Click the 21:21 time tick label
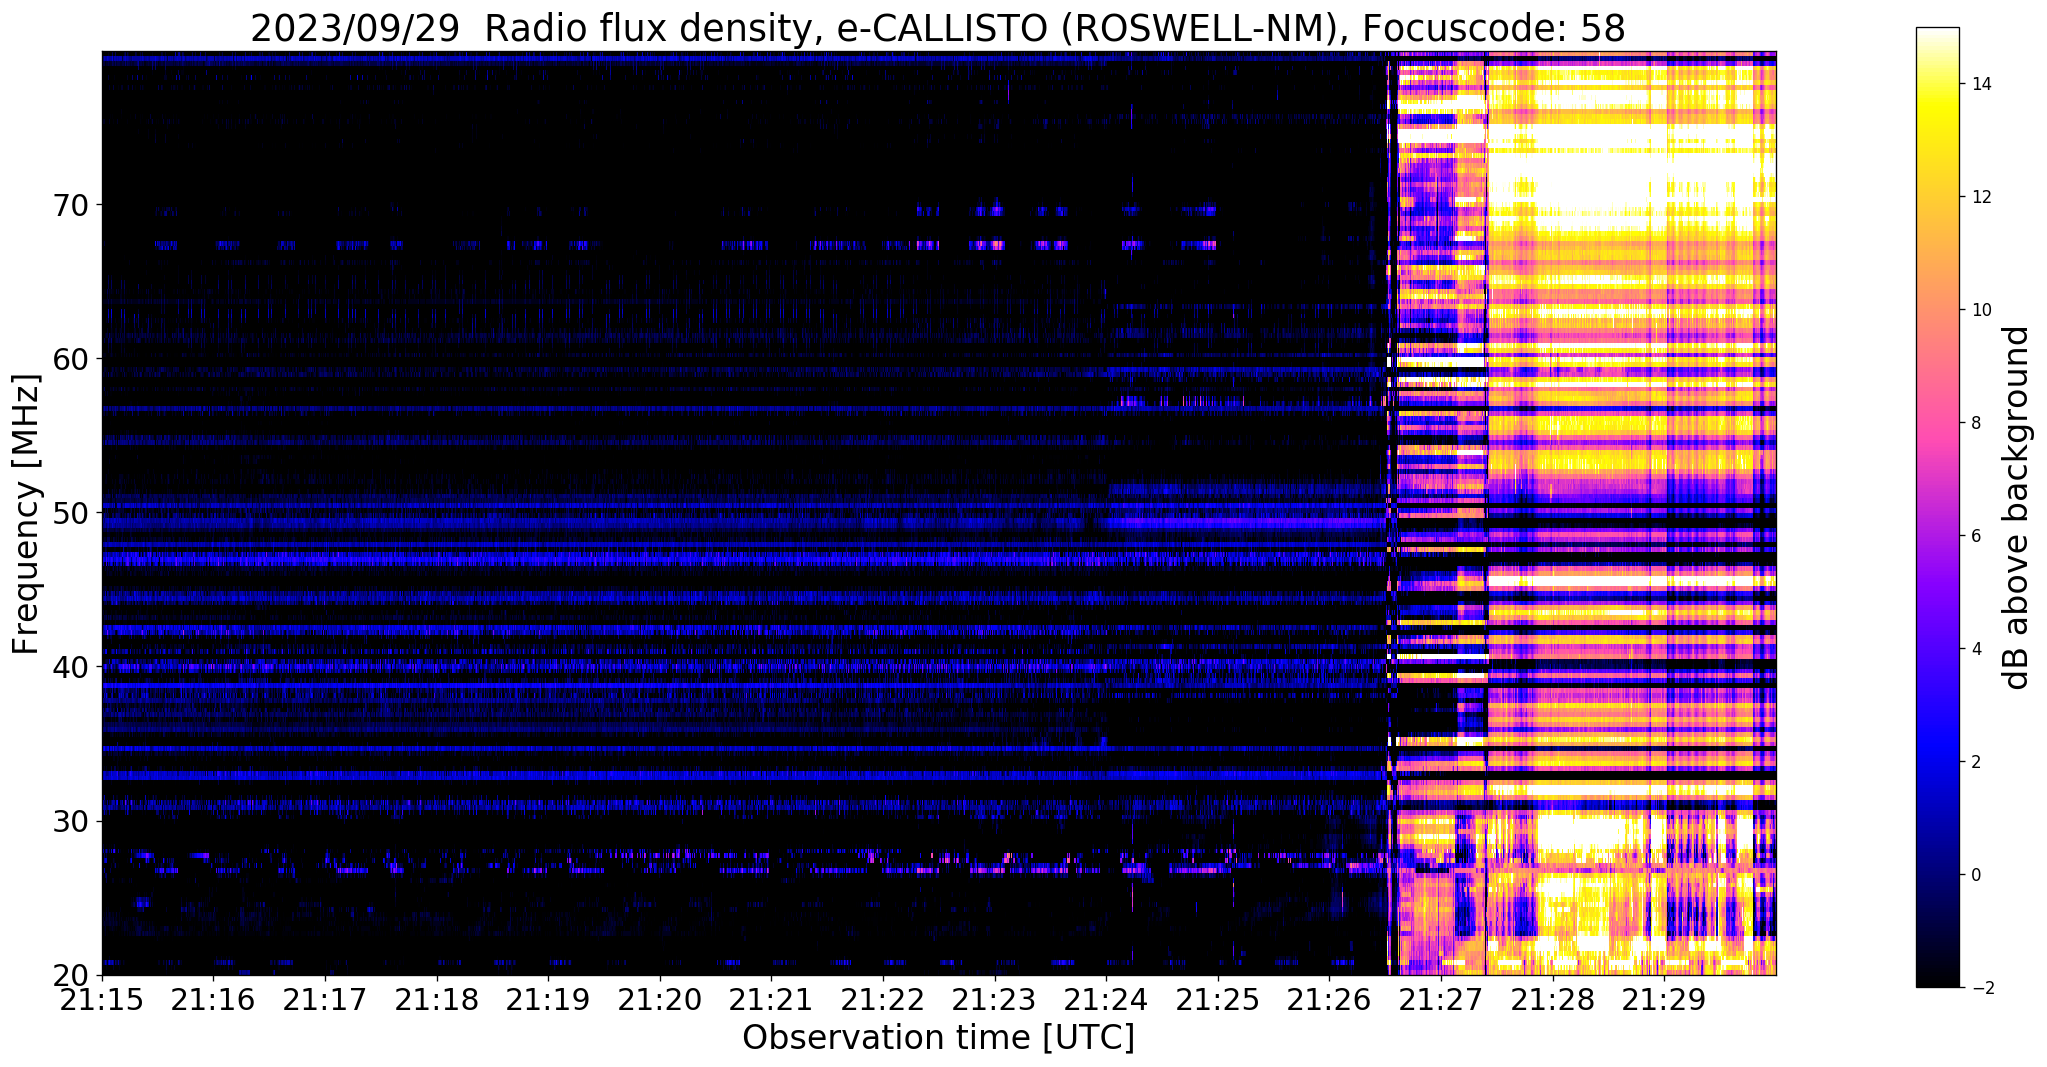 [771, 999]
